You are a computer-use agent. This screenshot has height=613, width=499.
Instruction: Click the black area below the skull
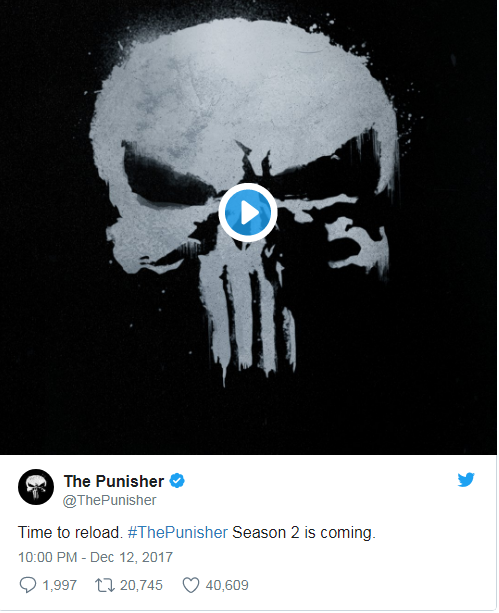[x=248, y=422]
